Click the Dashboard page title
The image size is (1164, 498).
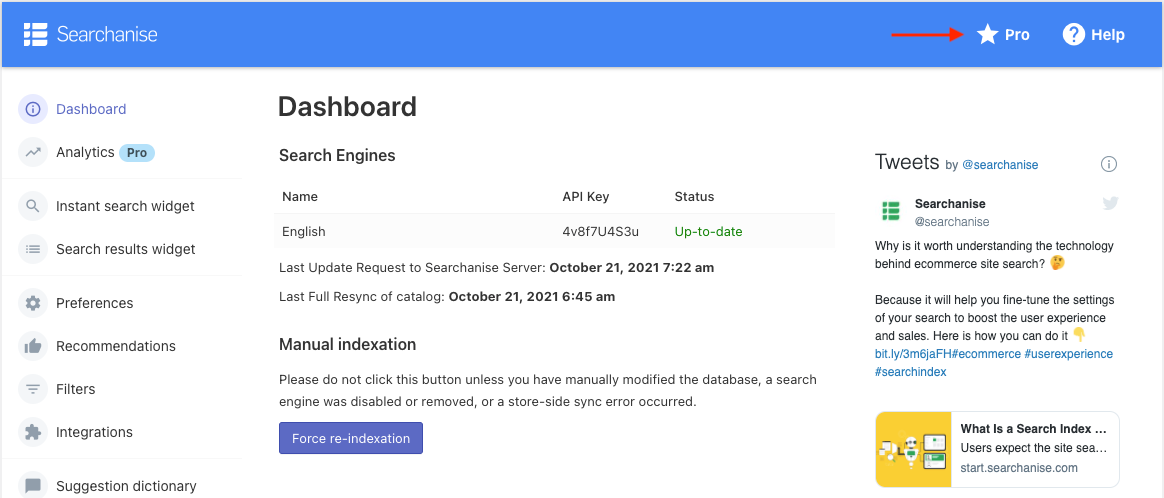347,107
